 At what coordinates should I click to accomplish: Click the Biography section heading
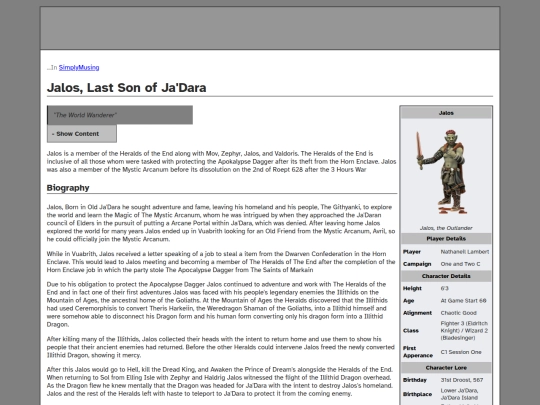pyautogui.click(x=68, y=188)
